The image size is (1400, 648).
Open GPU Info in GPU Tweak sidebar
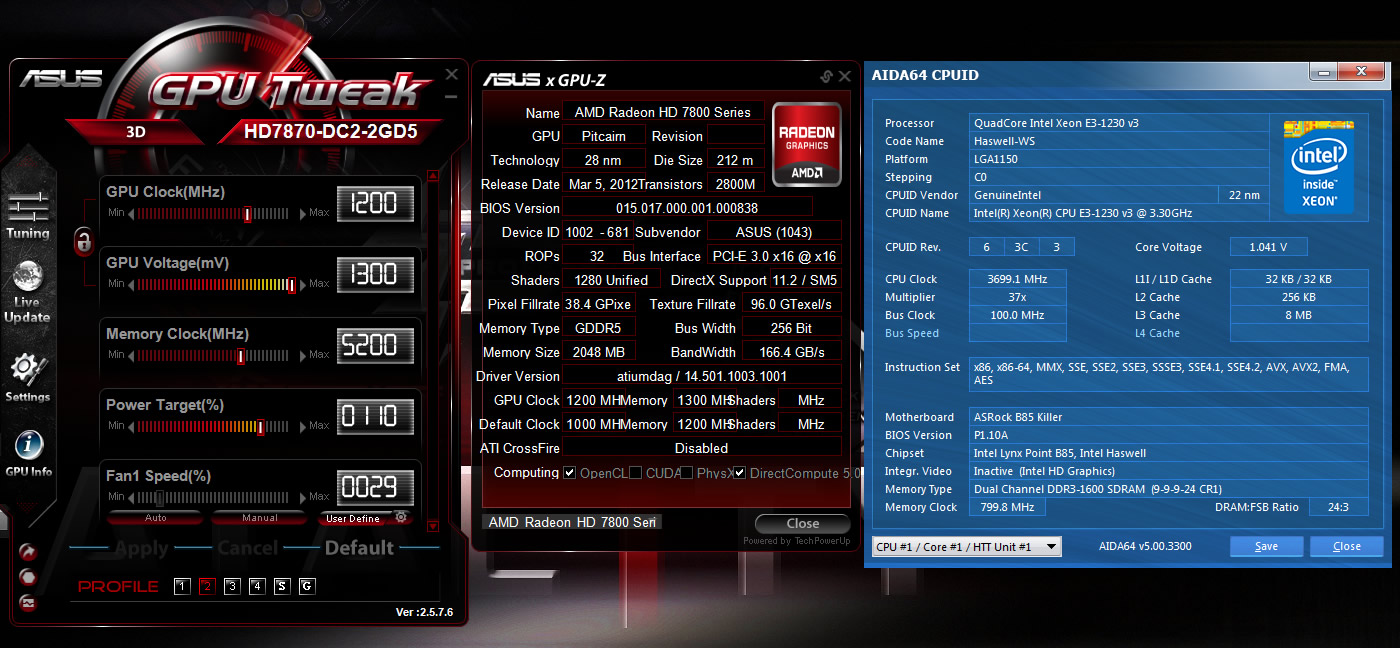point(28,453)
